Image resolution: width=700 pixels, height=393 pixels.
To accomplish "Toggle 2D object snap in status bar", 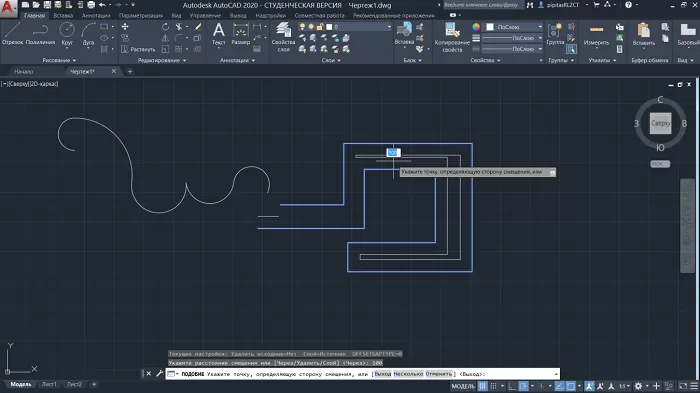I will pyautogui.click(x=571, y=386).
